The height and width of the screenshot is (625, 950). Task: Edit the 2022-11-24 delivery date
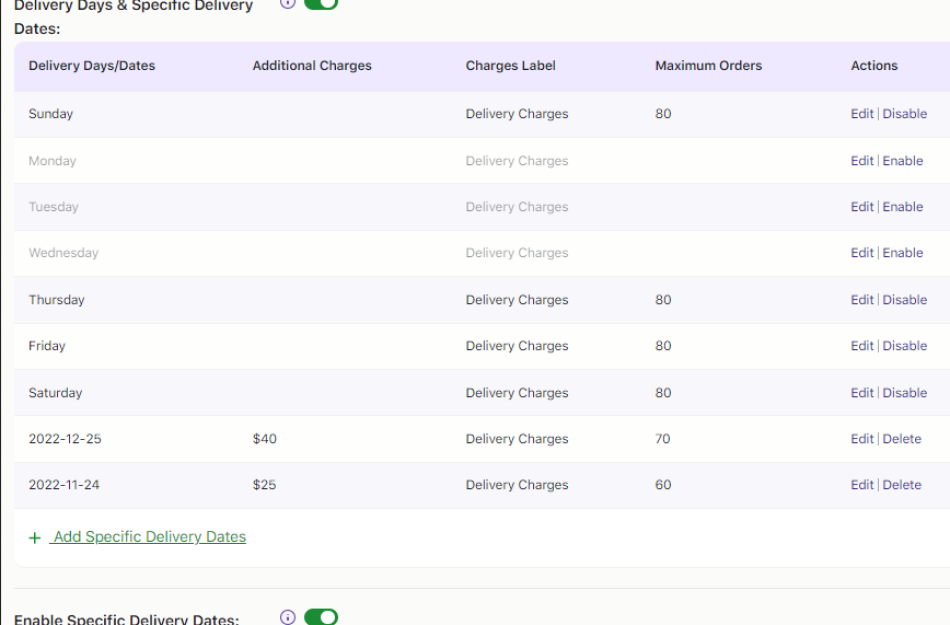[861, 484]
